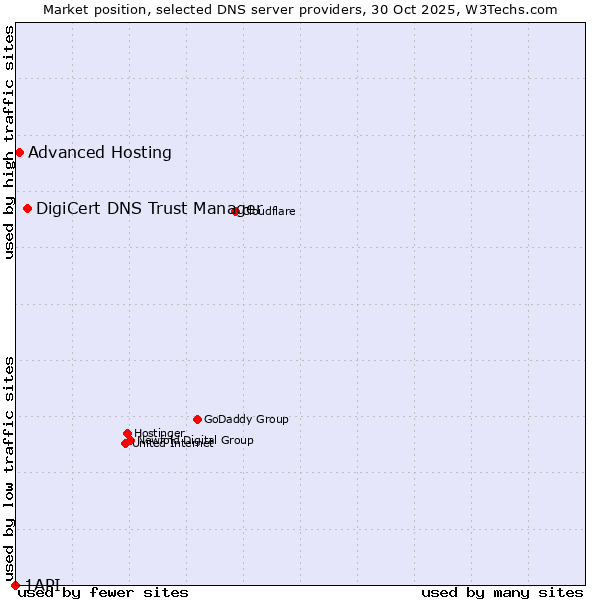Click the 'used by many sites' axis label
Image resolution: width=600 pixels, height=600 pixels.
[502, 592]
